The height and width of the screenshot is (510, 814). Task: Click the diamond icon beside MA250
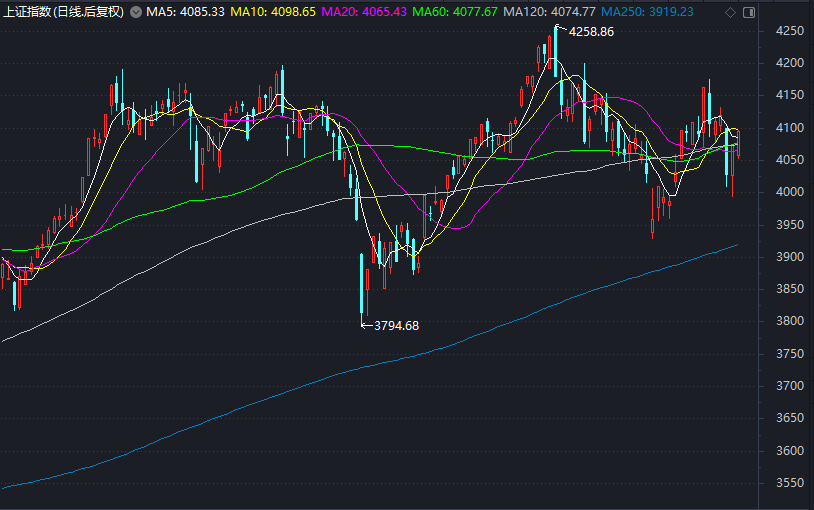point(730,12)
